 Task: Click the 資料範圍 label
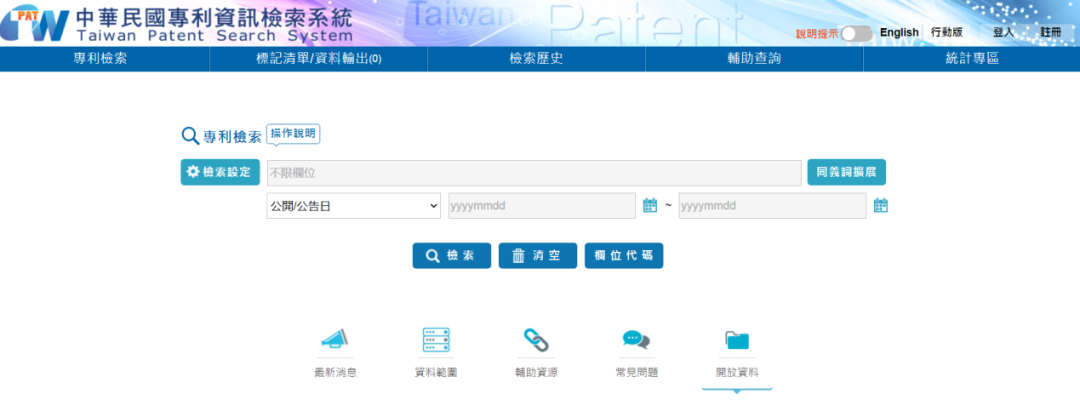point(436,373)
